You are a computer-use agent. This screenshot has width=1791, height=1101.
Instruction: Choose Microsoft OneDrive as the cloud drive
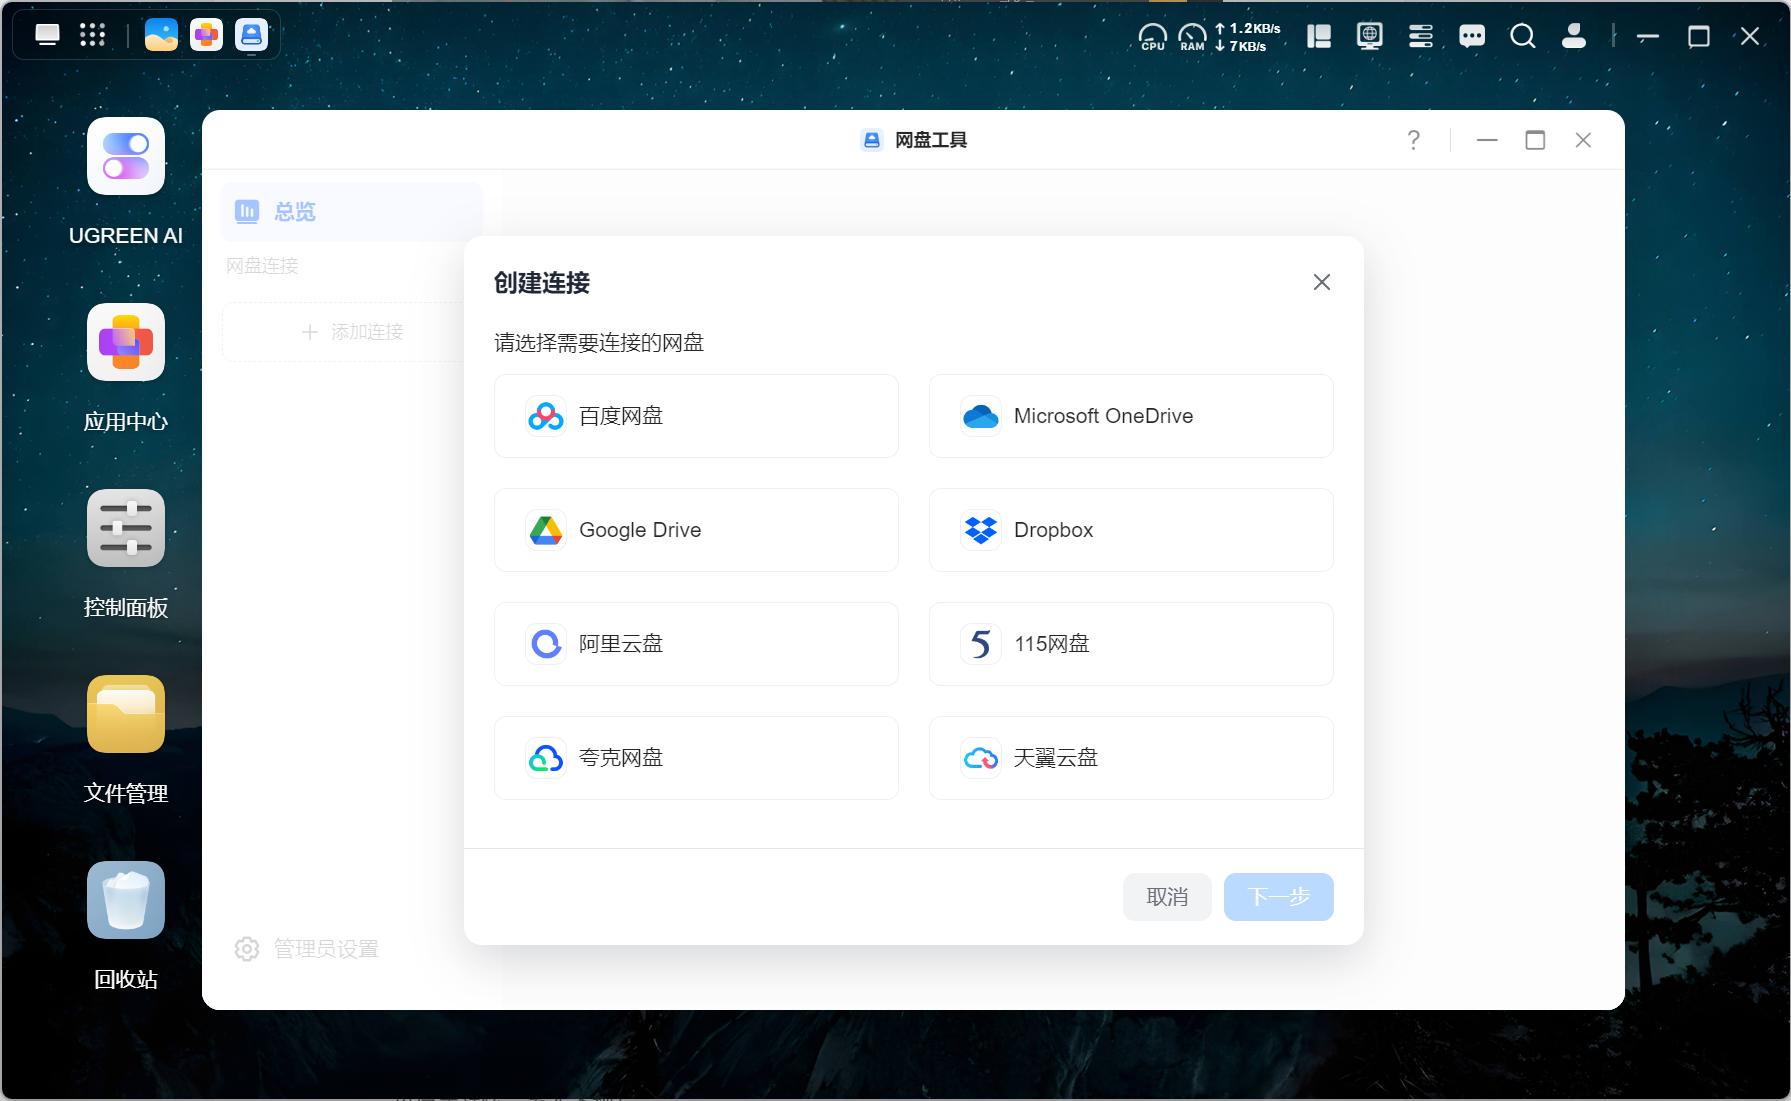1131,416
